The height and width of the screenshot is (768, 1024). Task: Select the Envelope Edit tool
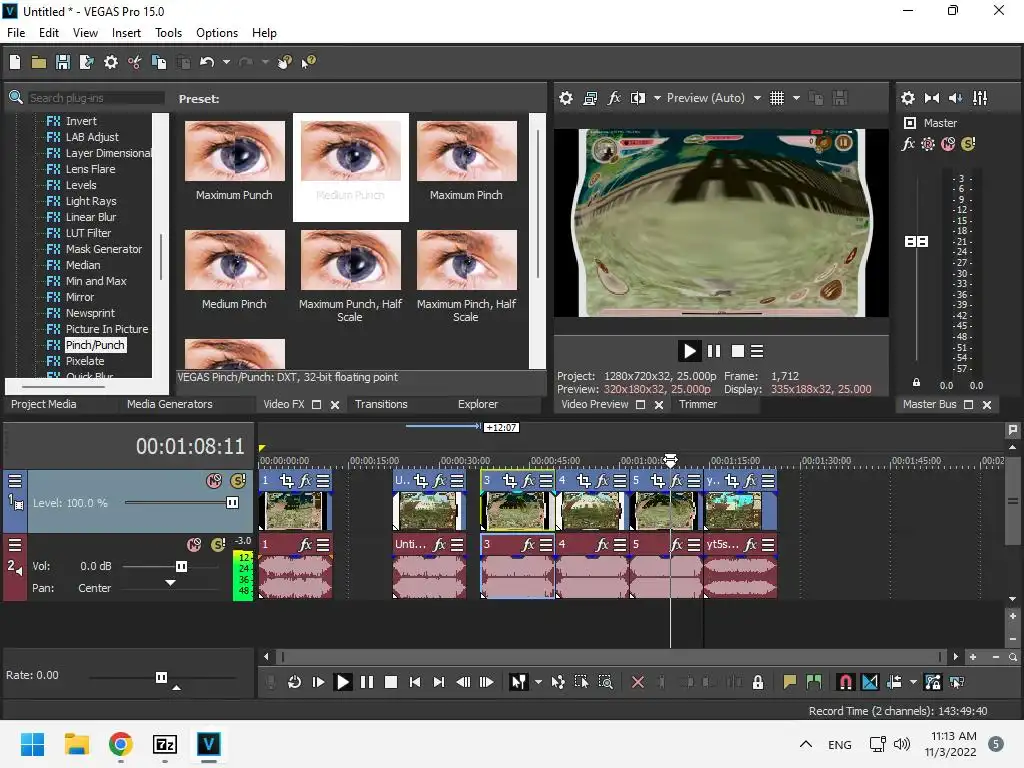click(x=558, y=682)
